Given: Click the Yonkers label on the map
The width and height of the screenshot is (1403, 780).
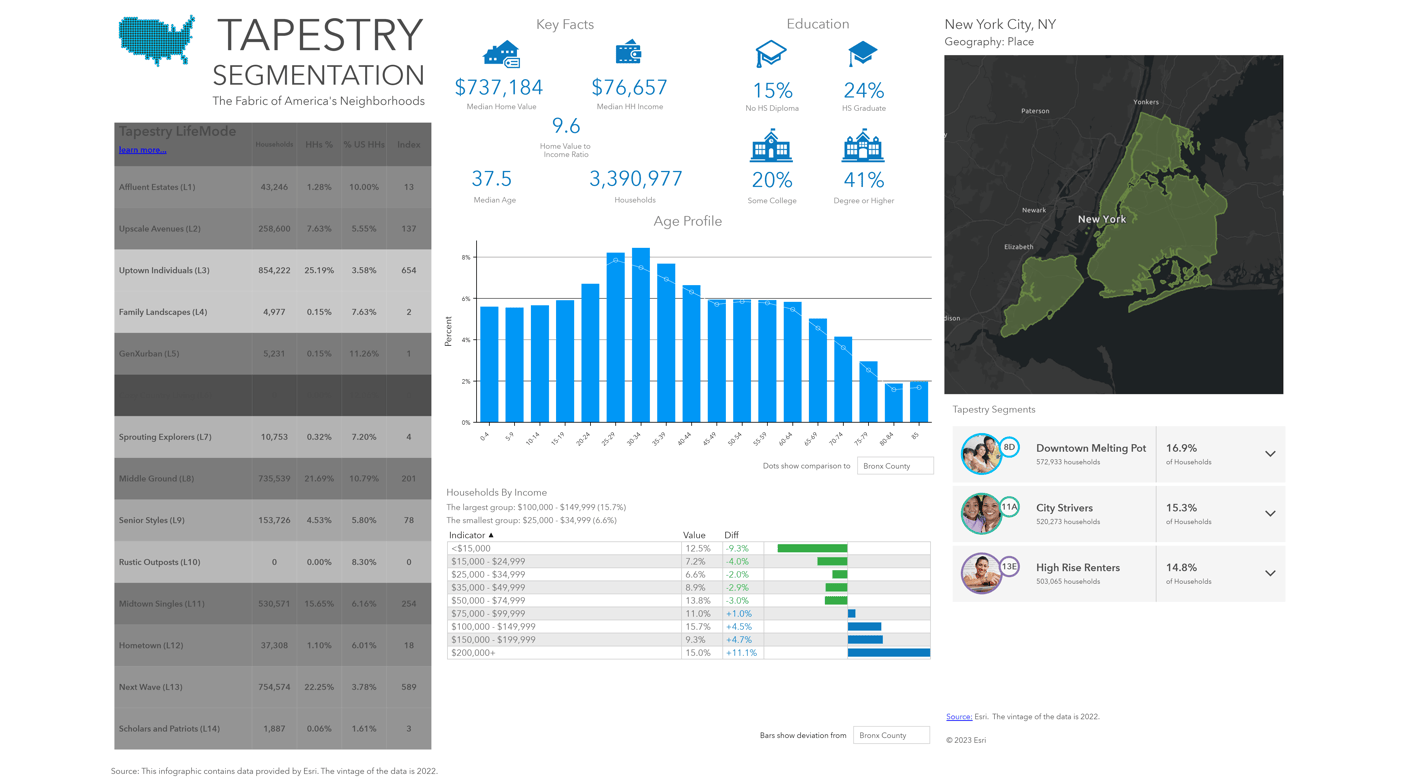Looking at the screenshot, I should click(x=1146, y=102).
